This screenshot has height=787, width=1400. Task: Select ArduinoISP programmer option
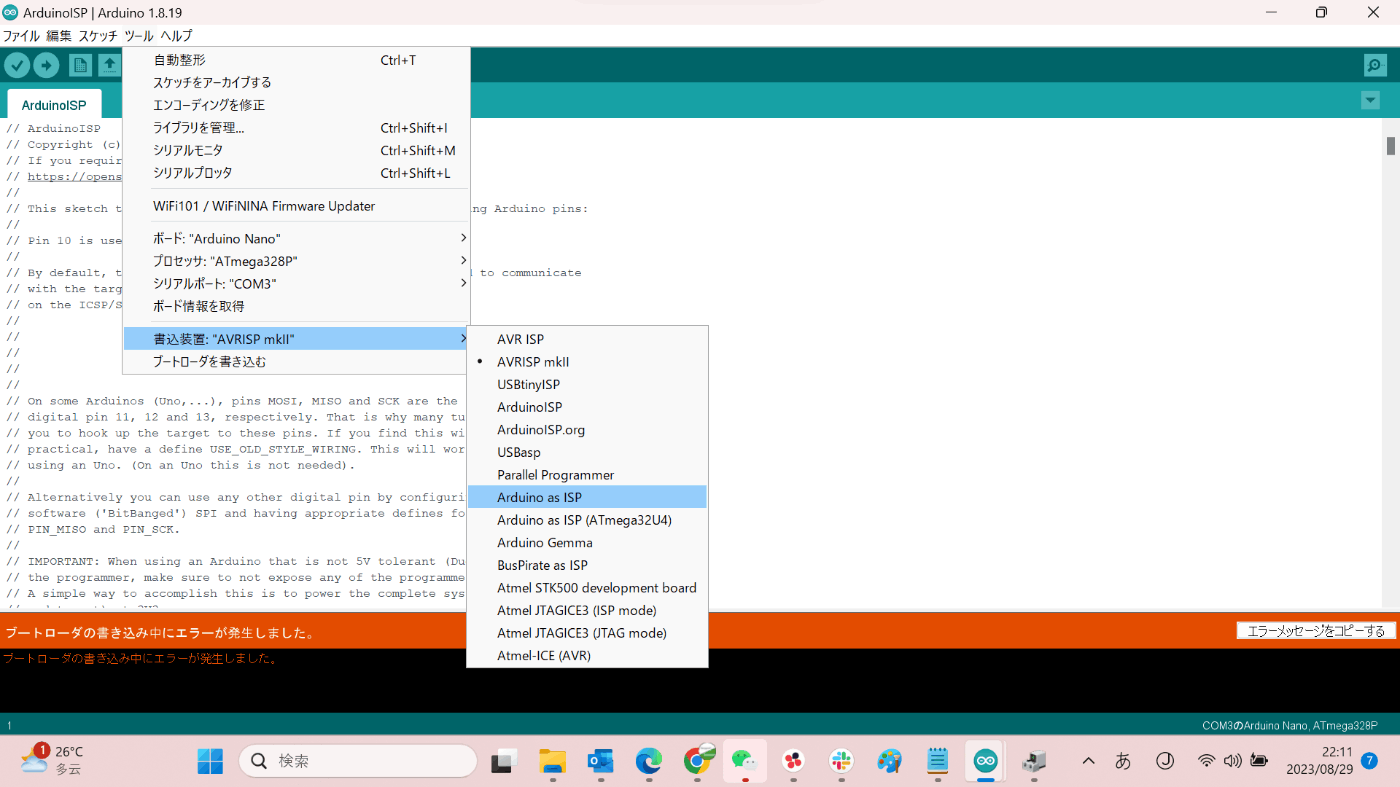(587, 407)
